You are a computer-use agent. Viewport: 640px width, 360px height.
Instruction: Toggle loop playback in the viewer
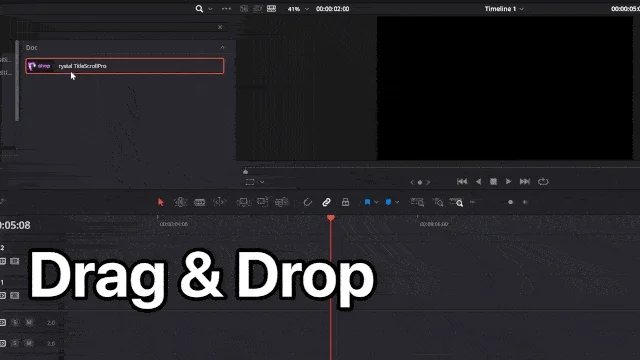point(543,182)
